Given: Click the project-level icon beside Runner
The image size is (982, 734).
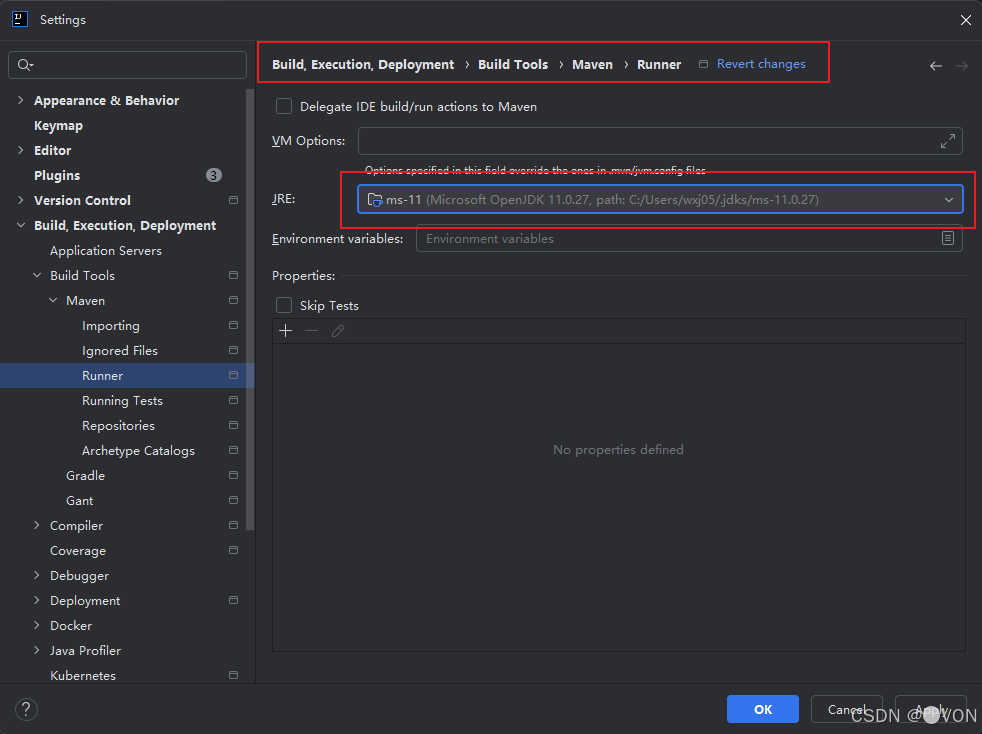Looking at the screenshot, I should click(234, 375).
